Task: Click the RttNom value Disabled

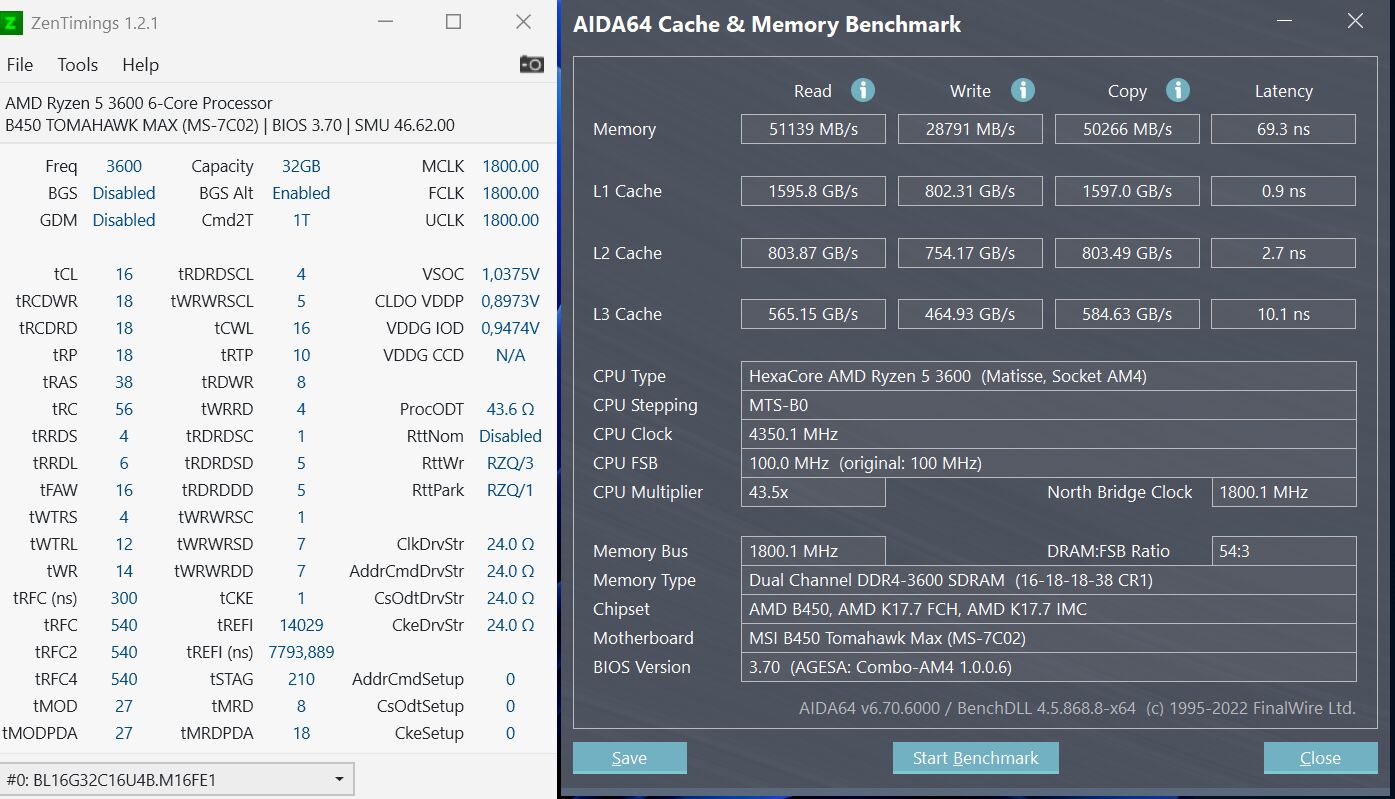Action: (x=510, y=436)
